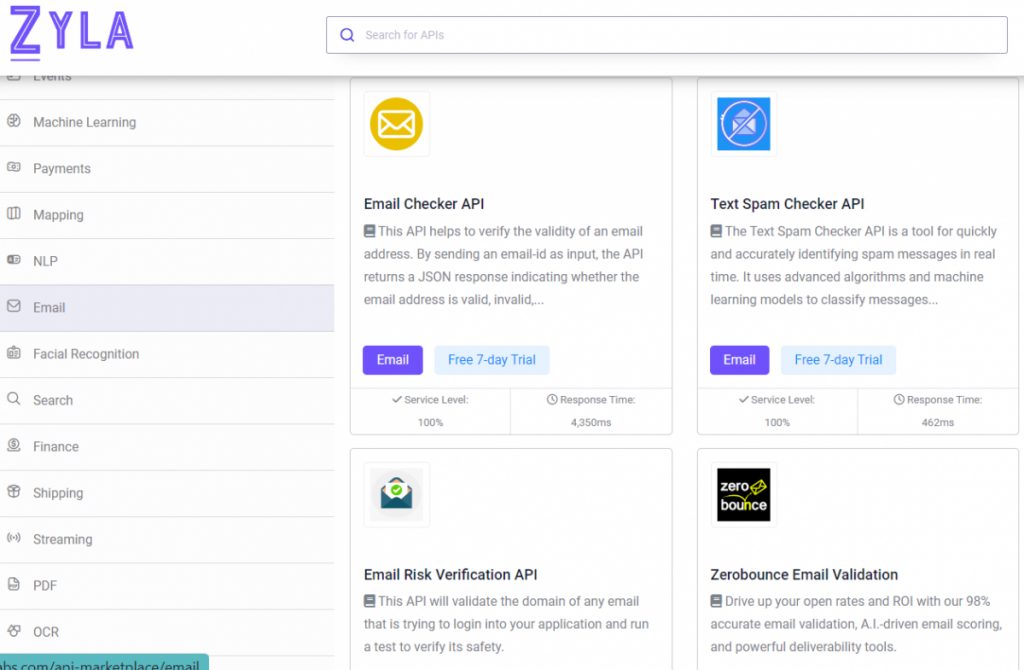The height and width of the screenshot is (670, 1024).
Task: Open the Search category in sidebar
Action: (167, 400)
